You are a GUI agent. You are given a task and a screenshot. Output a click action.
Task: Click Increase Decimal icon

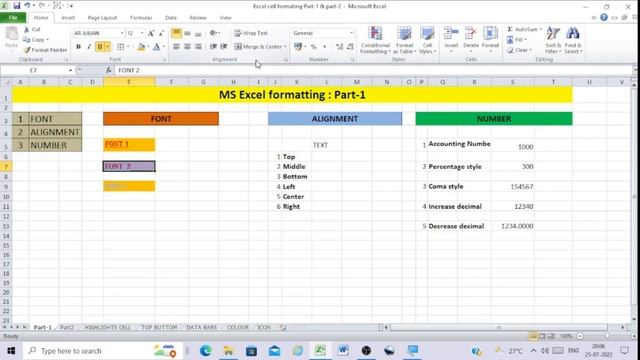tap(340, 47)
